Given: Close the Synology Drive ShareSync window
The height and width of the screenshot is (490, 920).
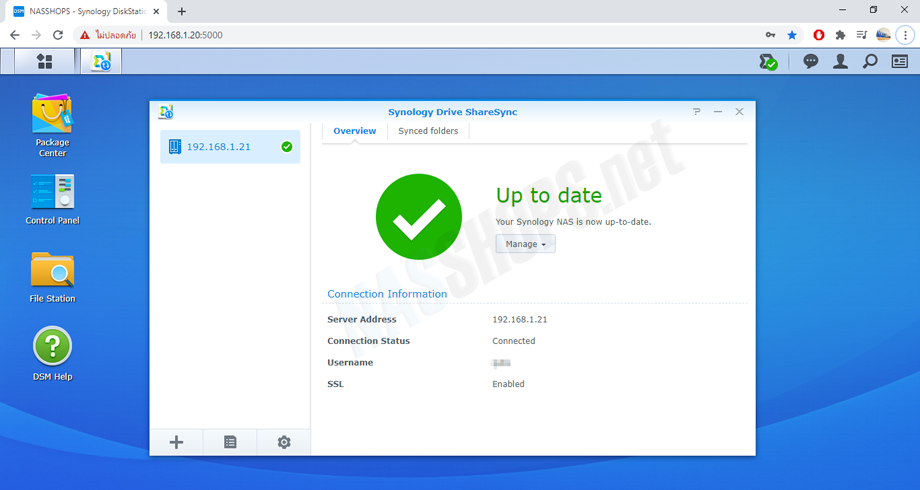Looking at the screenshot, I should (x=739, y=111).
